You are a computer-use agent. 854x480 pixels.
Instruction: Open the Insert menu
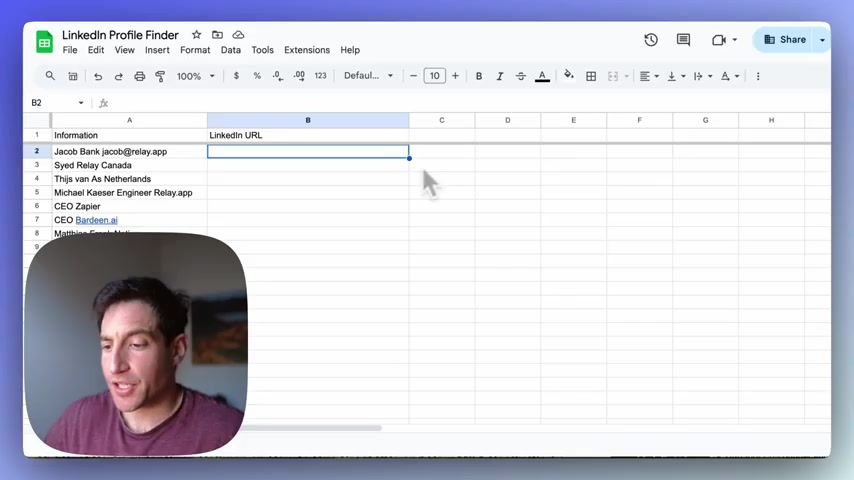(x=157, y=50)
